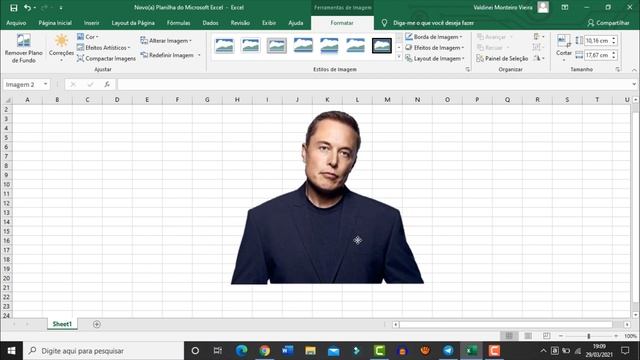640x360 pixels.
Task: Open the Cor color options
Action: coord(88,37)
